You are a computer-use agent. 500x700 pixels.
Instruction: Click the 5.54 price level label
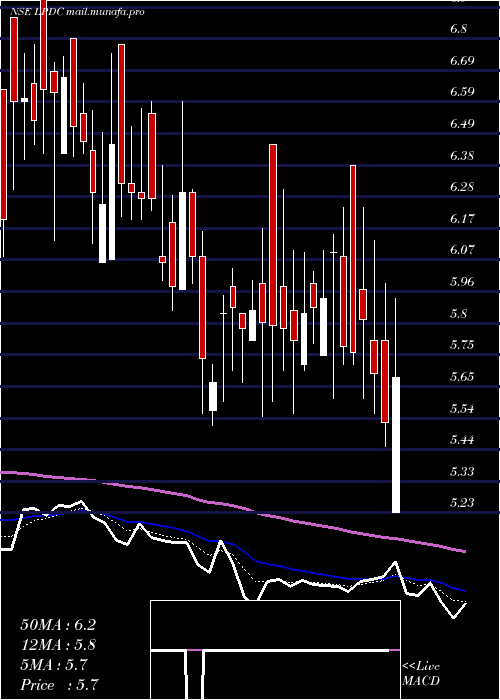coord(462,408)
